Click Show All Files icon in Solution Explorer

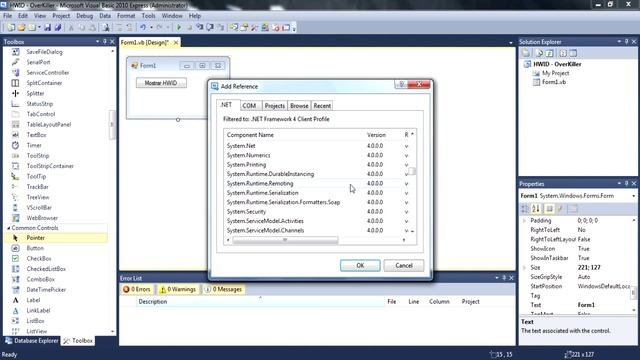[x=539, y=53]
